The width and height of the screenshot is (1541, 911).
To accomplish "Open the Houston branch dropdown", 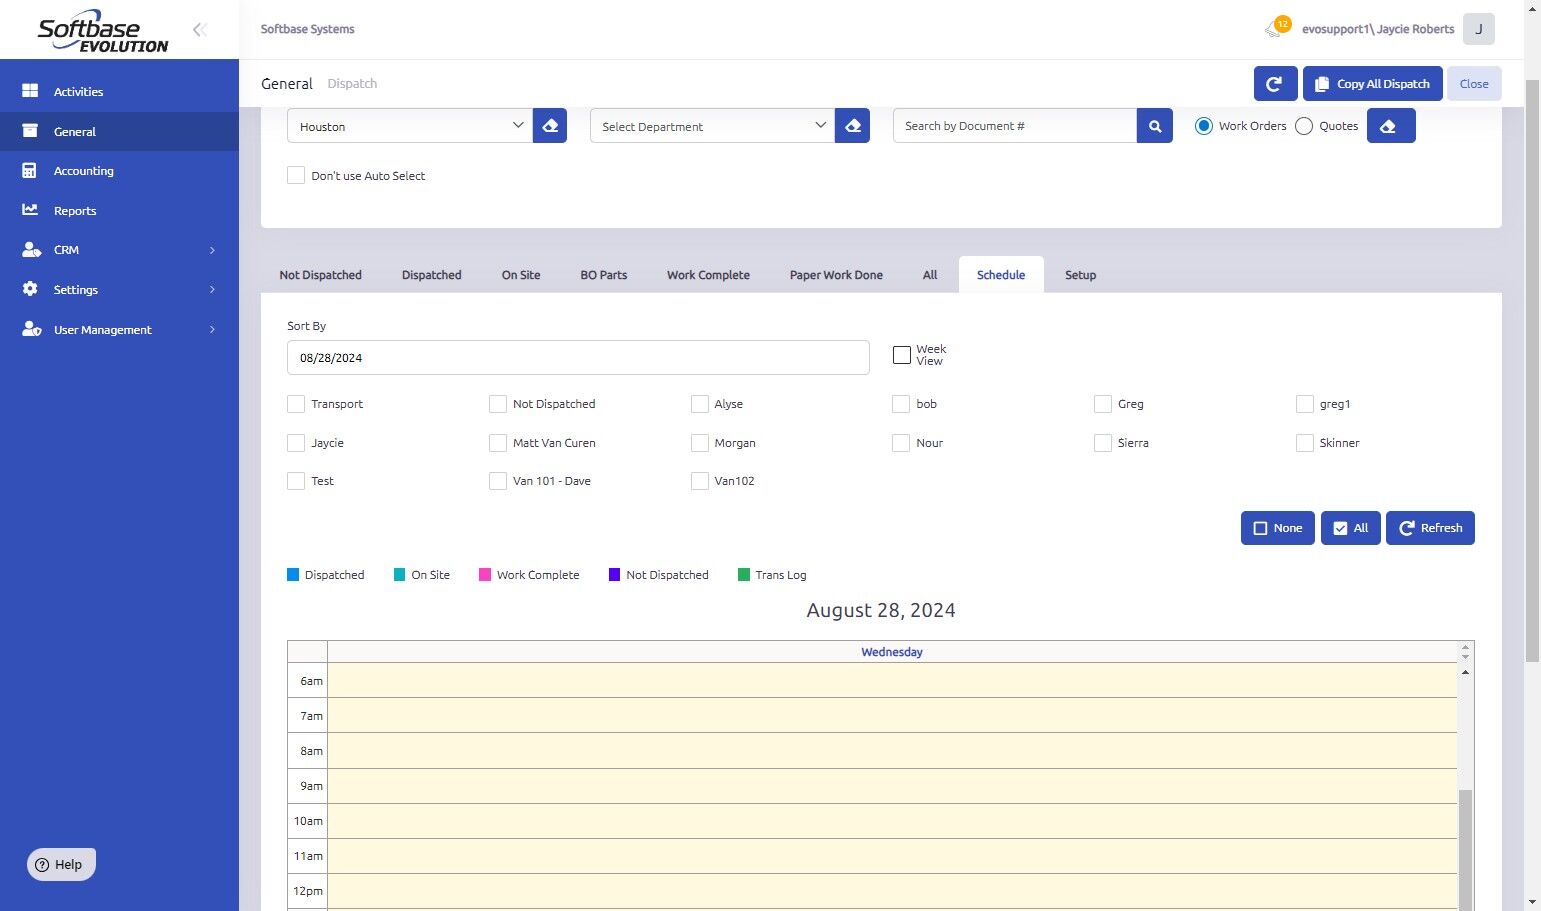I will 409,126.
